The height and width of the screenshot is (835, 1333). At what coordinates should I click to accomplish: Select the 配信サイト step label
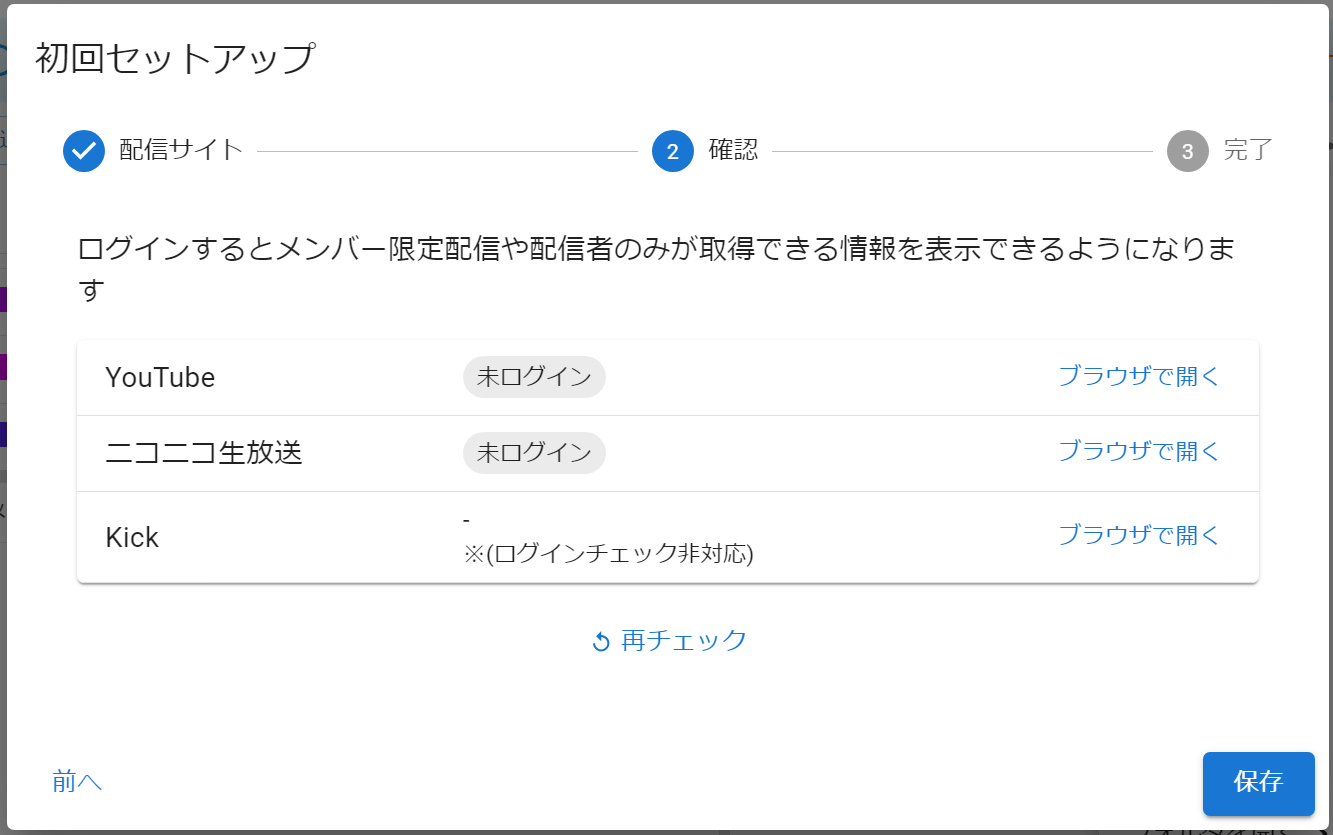point(181,150)
